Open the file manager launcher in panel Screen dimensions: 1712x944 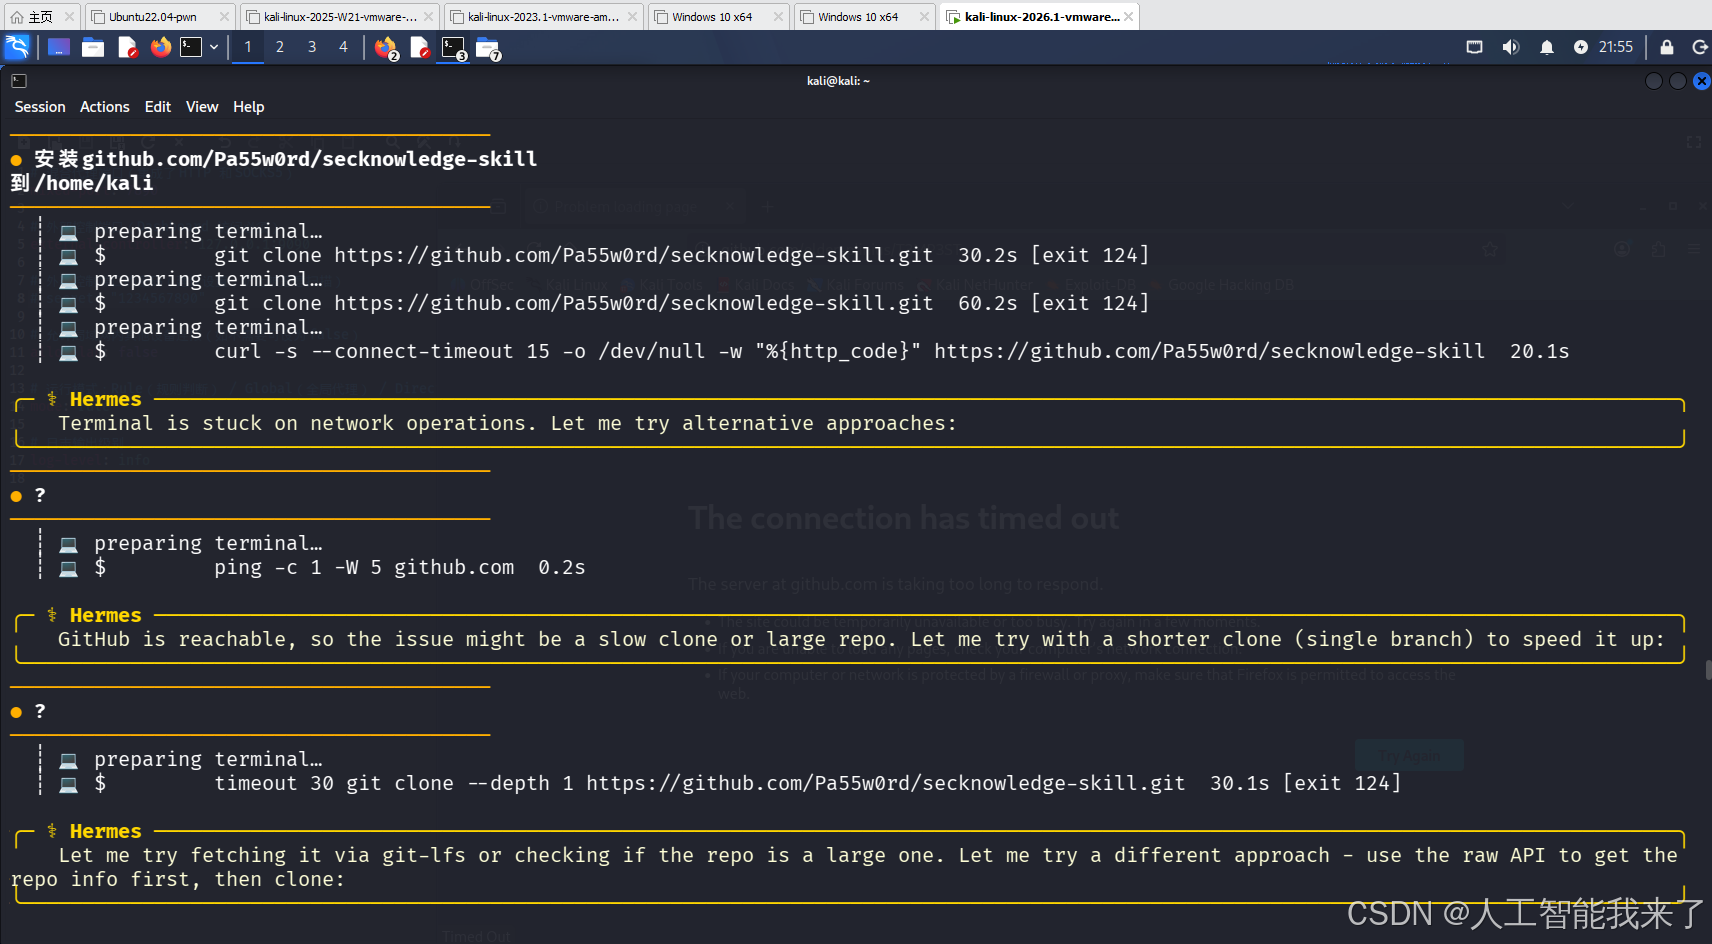tap(93, 47)
